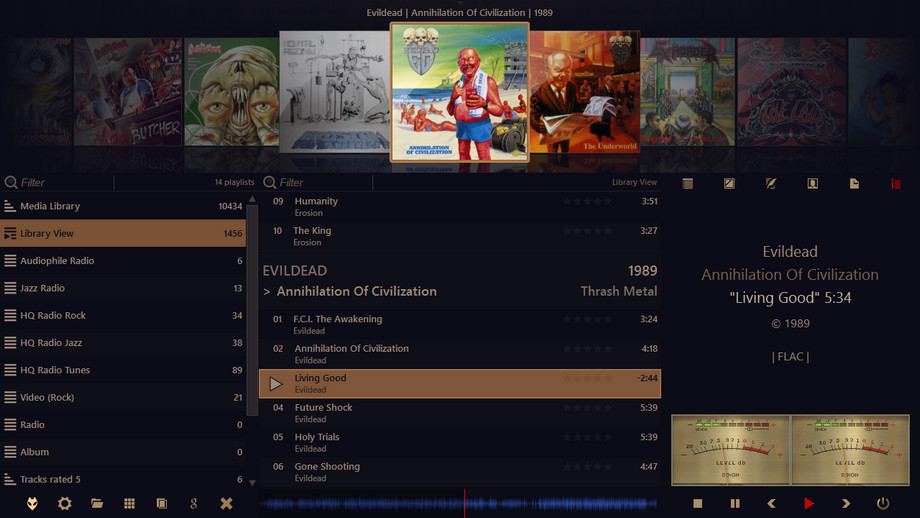Click the red play button
Viewport: 920px width, 518px height.
809,503
